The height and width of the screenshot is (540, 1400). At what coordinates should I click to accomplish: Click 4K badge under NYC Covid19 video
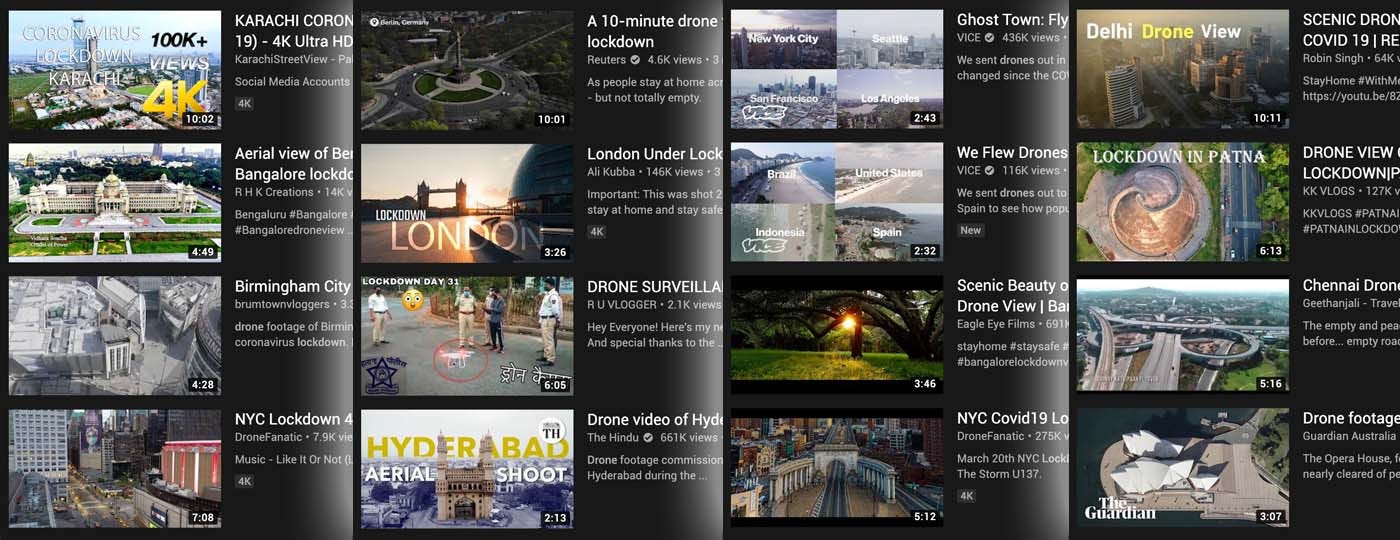[x=967, y=496]
